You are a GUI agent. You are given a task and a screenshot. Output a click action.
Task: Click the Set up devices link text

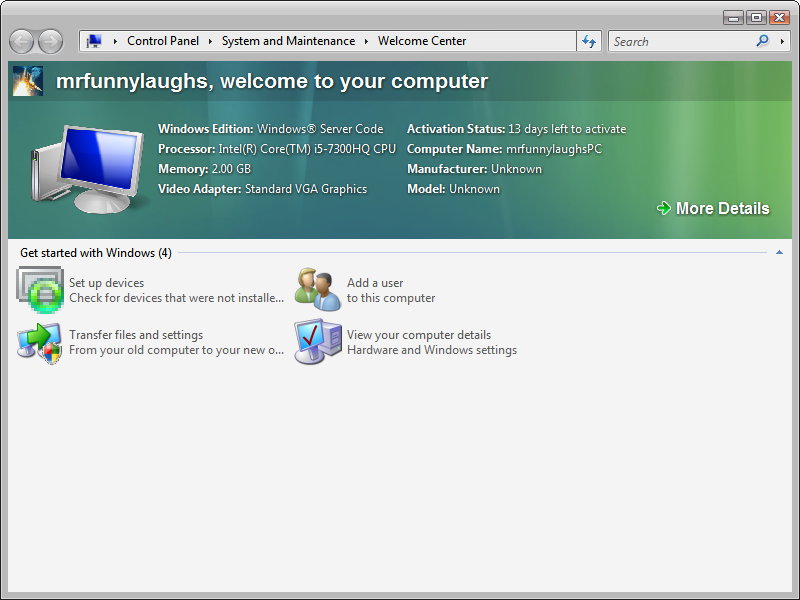107,283
